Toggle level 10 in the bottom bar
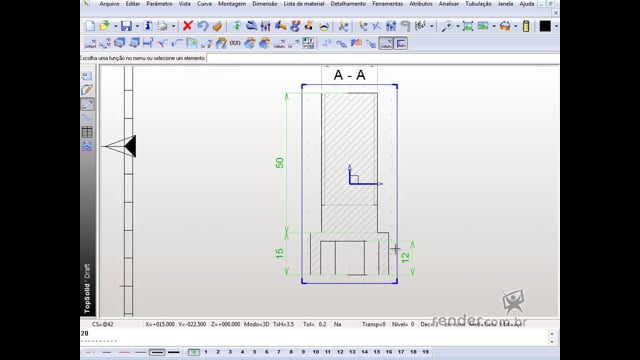 pos(316,352)
